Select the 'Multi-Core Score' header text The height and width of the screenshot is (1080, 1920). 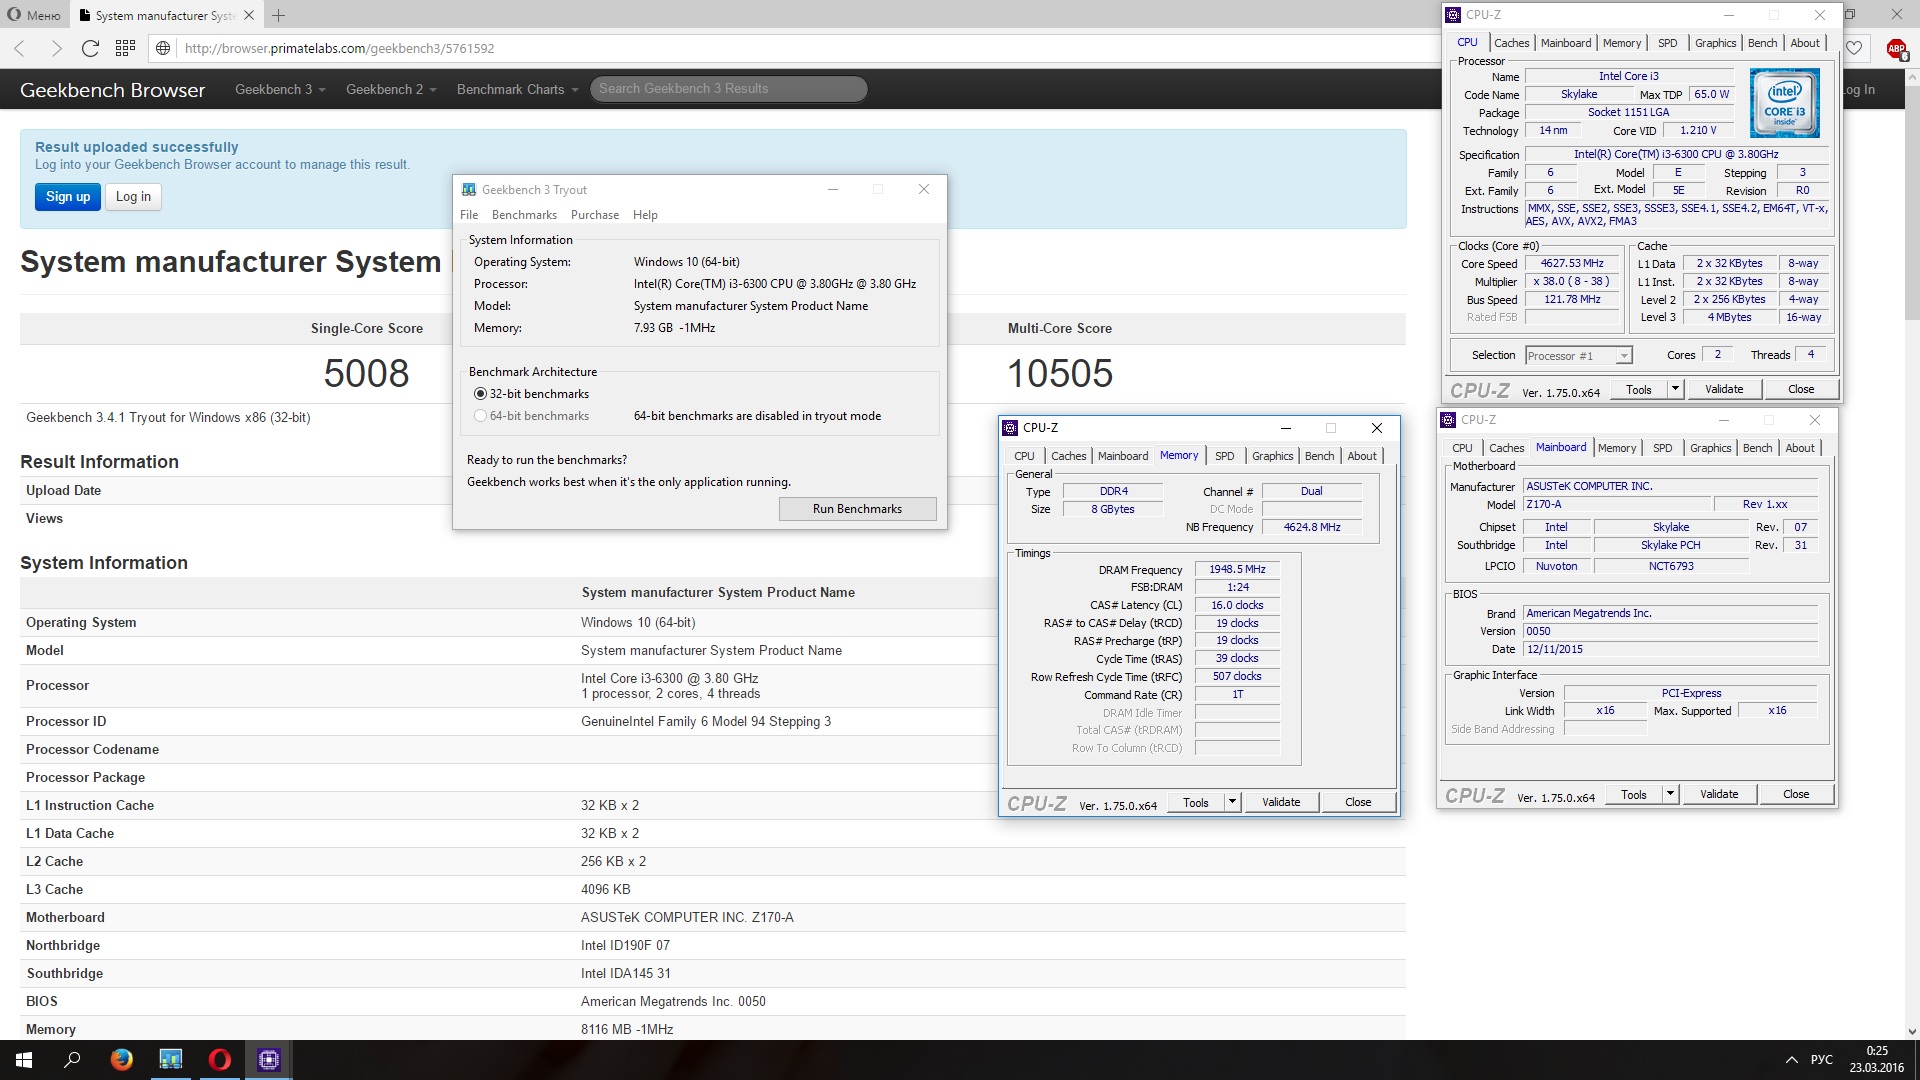1059,328
